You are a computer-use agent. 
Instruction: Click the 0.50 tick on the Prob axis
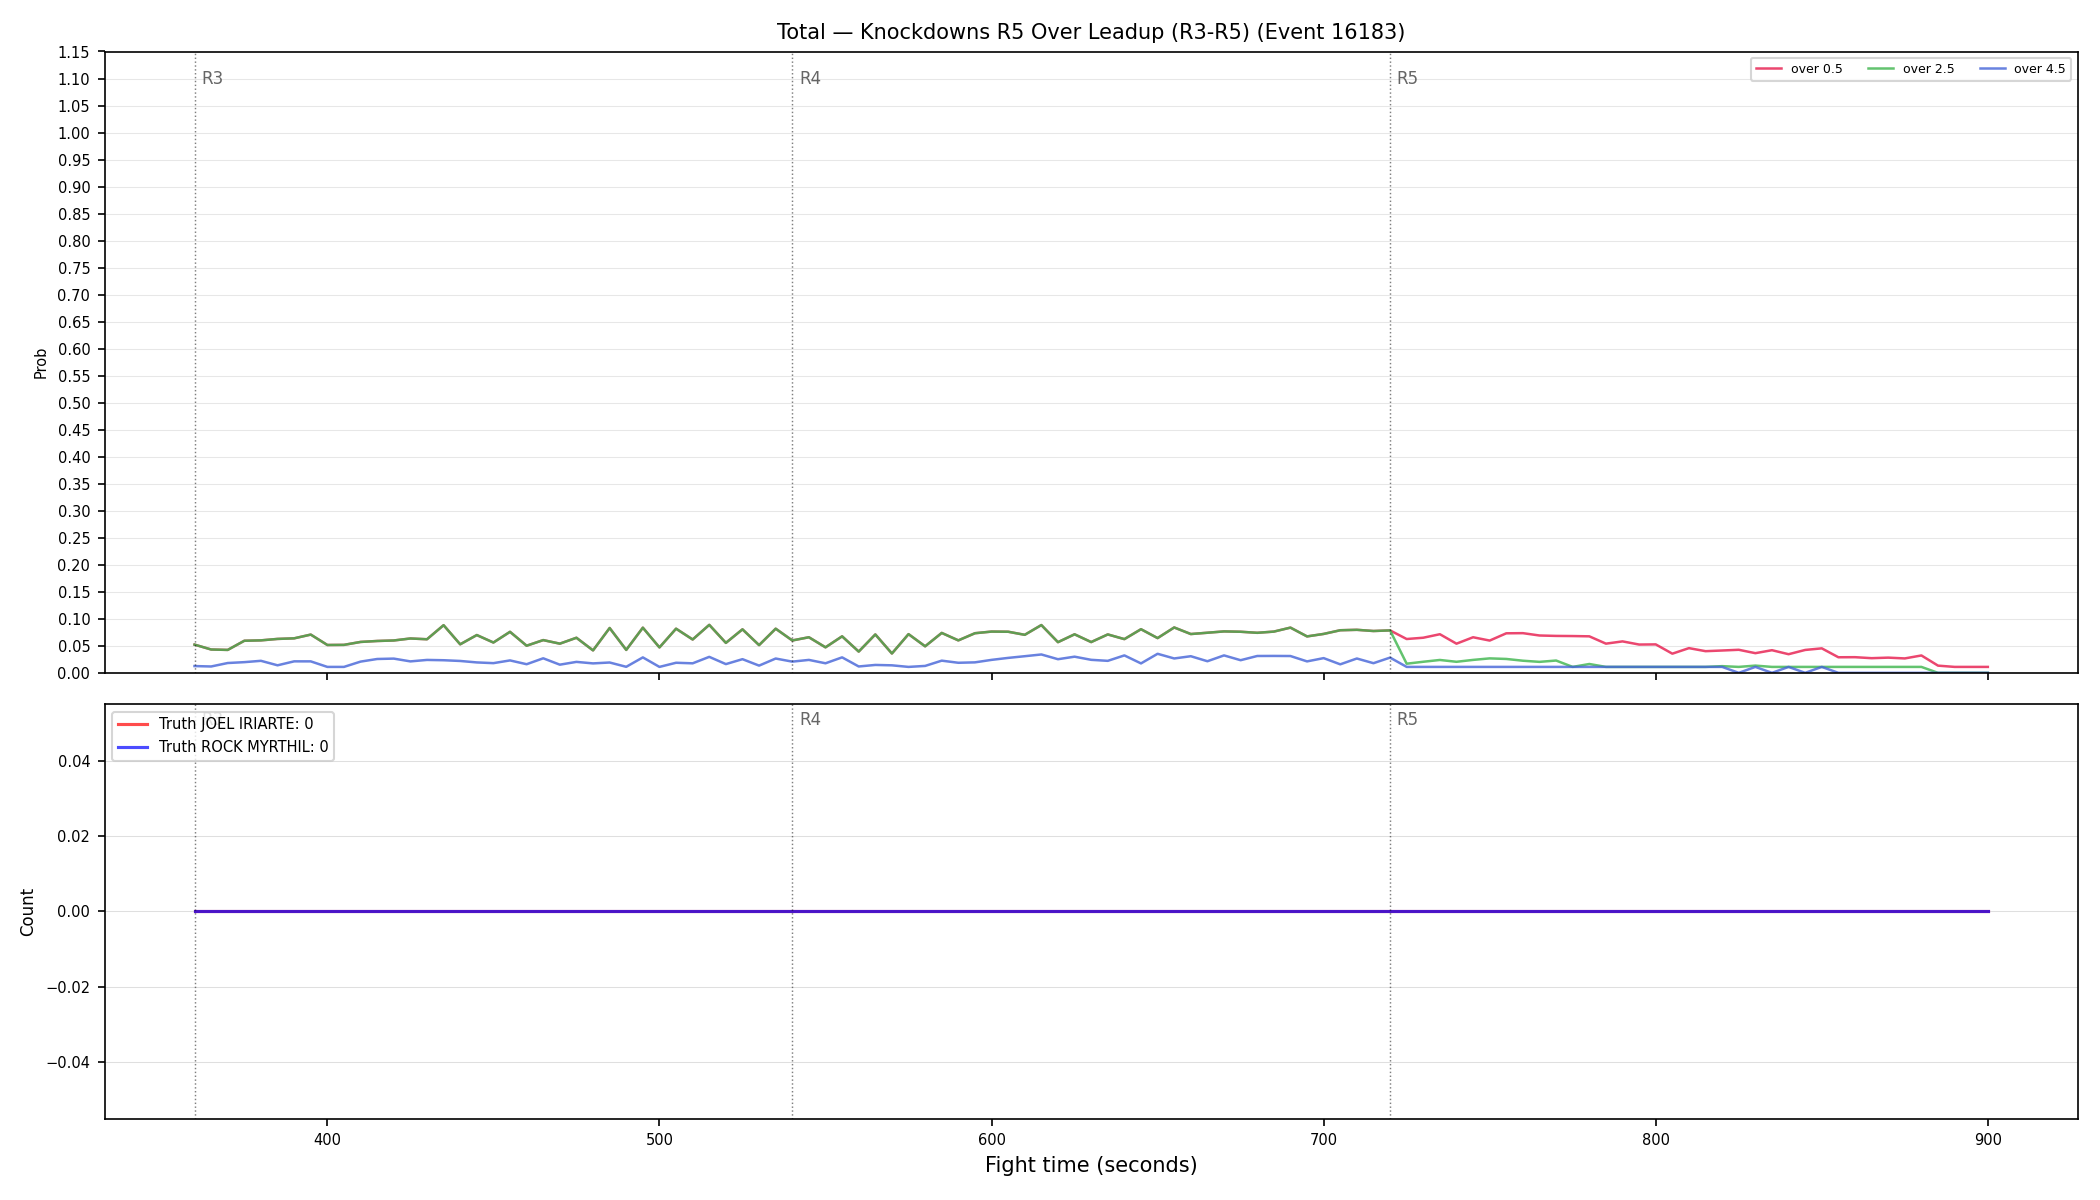(x=74, y=404)
